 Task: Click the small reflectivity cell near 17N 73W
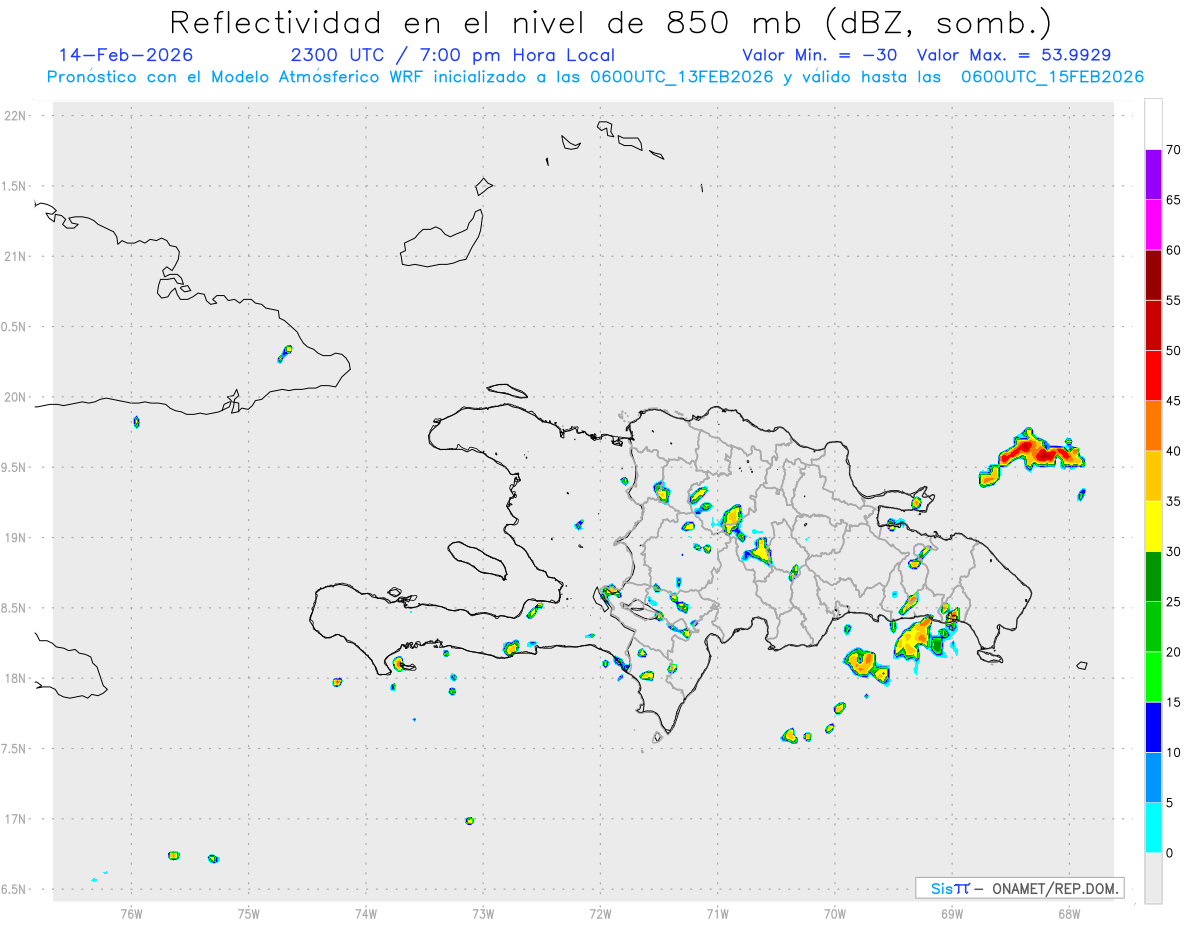(x=470, y=821)
